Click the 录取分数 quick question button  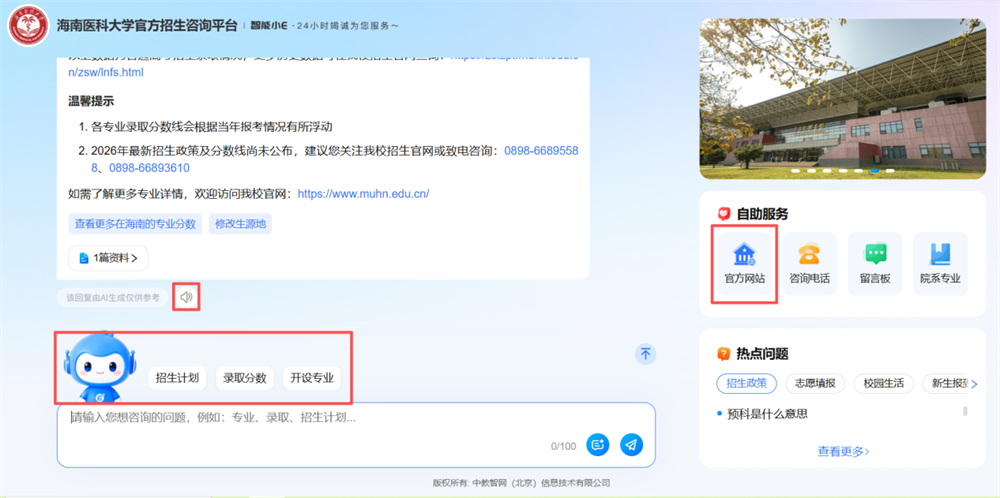point(245,378)
